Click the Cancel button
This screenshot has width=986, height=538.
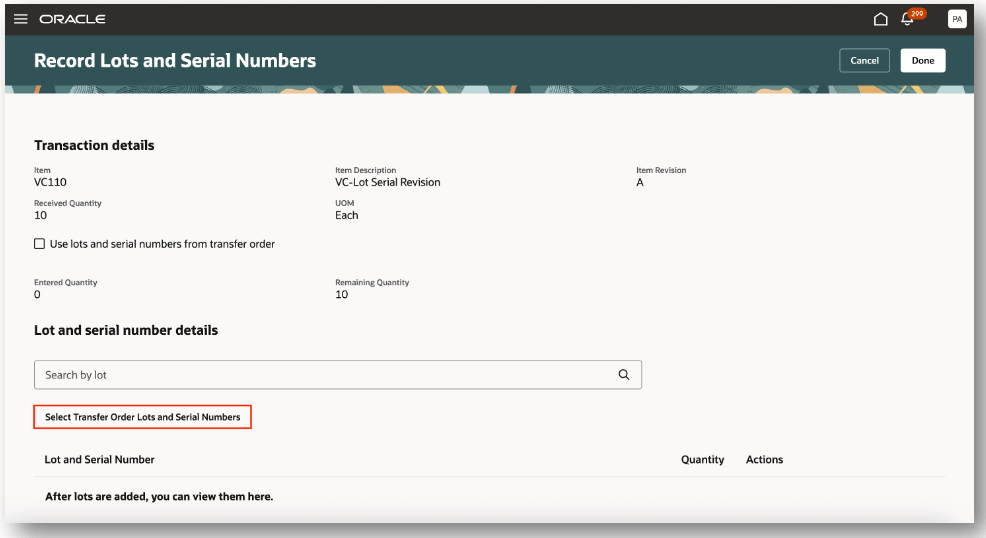click(864, 60)
